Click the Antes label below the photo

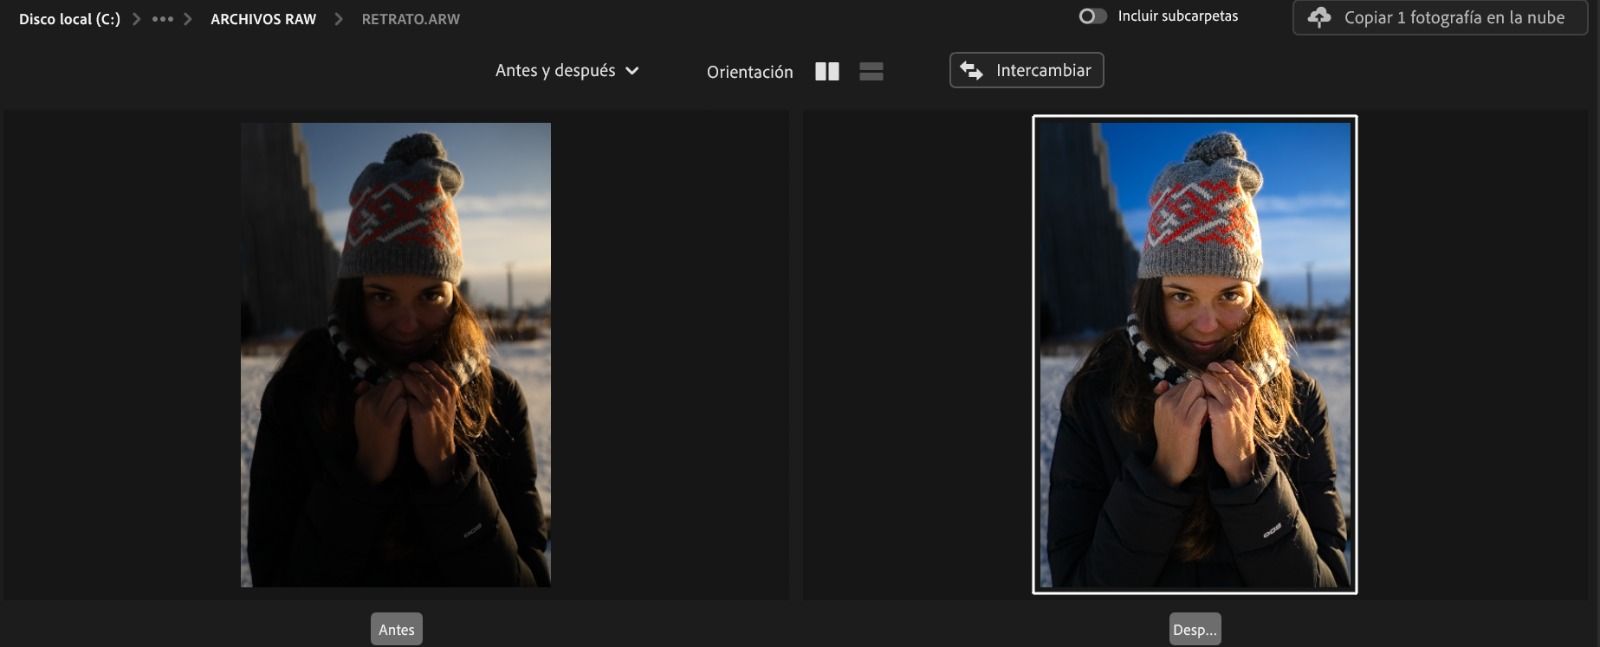tap(396, 629)
